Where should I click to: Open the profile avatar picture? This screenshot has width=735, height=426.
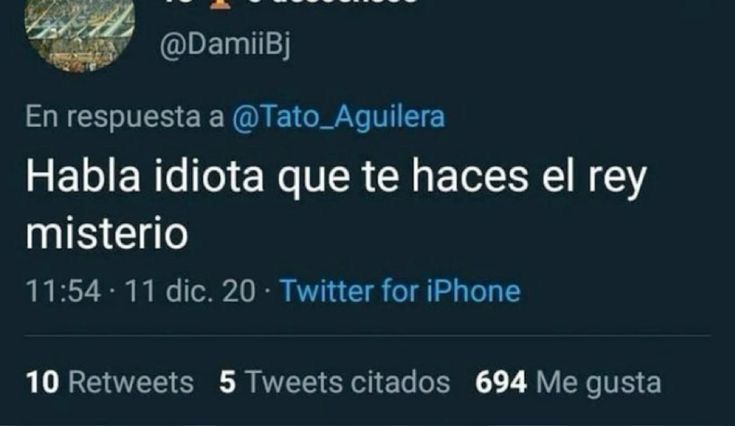point(80,34)
